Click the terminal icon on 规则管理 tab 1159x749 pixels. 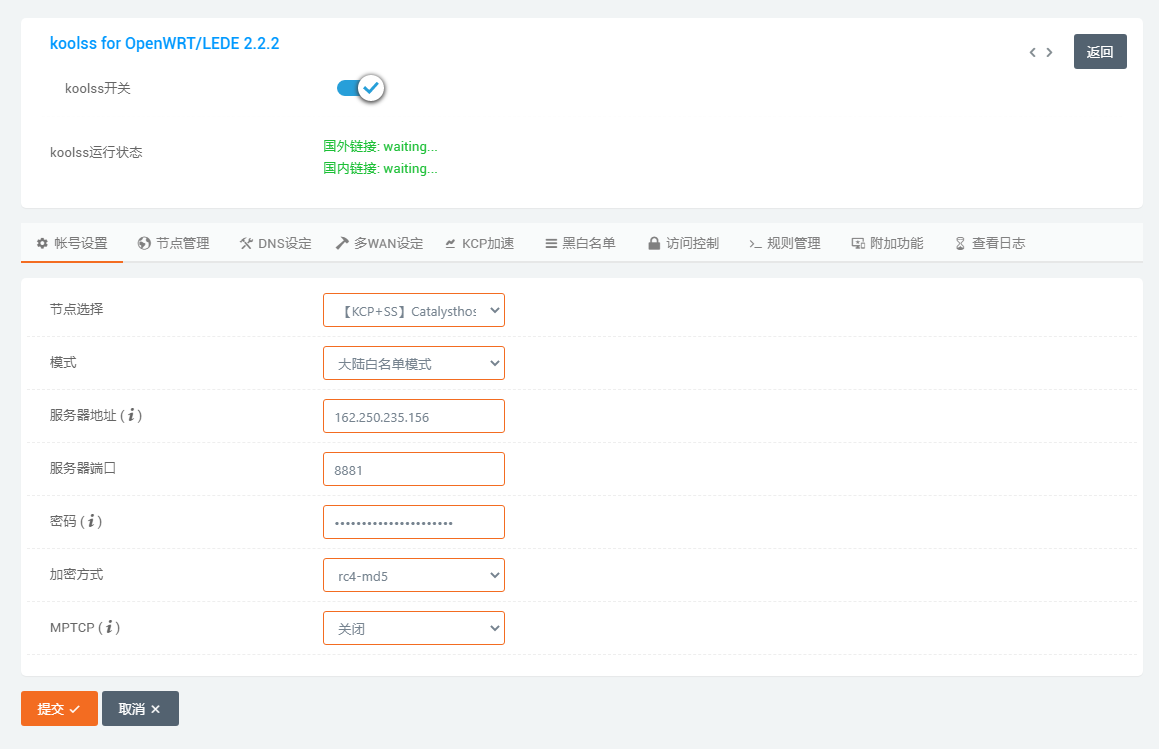[x=755, y=243]
